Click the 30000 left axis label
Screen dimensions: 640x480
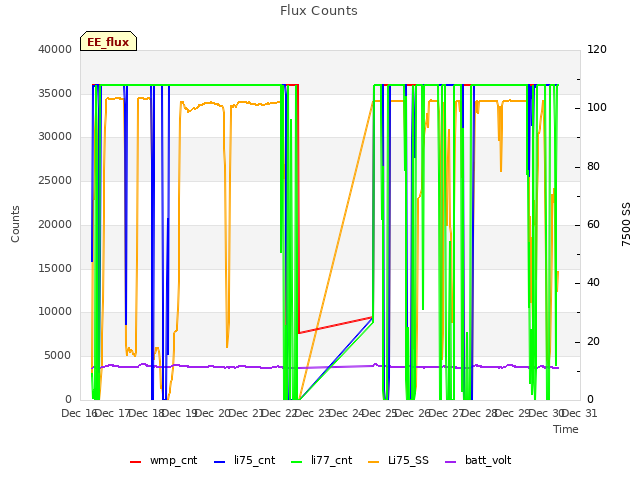[x=55, y=137]
